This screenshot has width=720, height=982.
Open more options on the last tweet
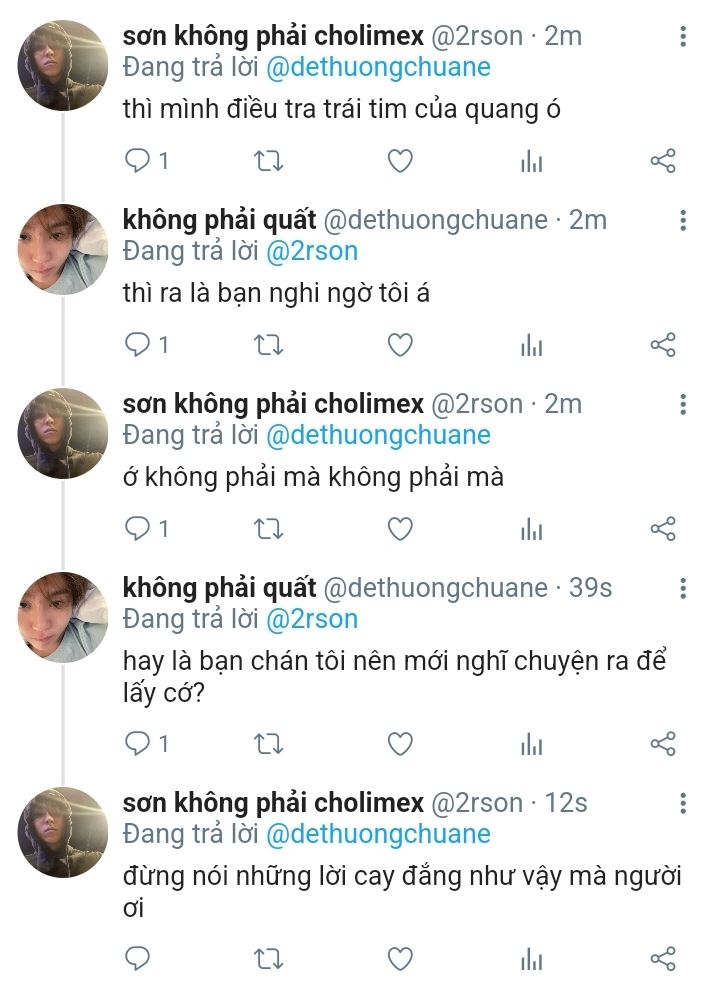pyautogui.click(x=683, y=803)
